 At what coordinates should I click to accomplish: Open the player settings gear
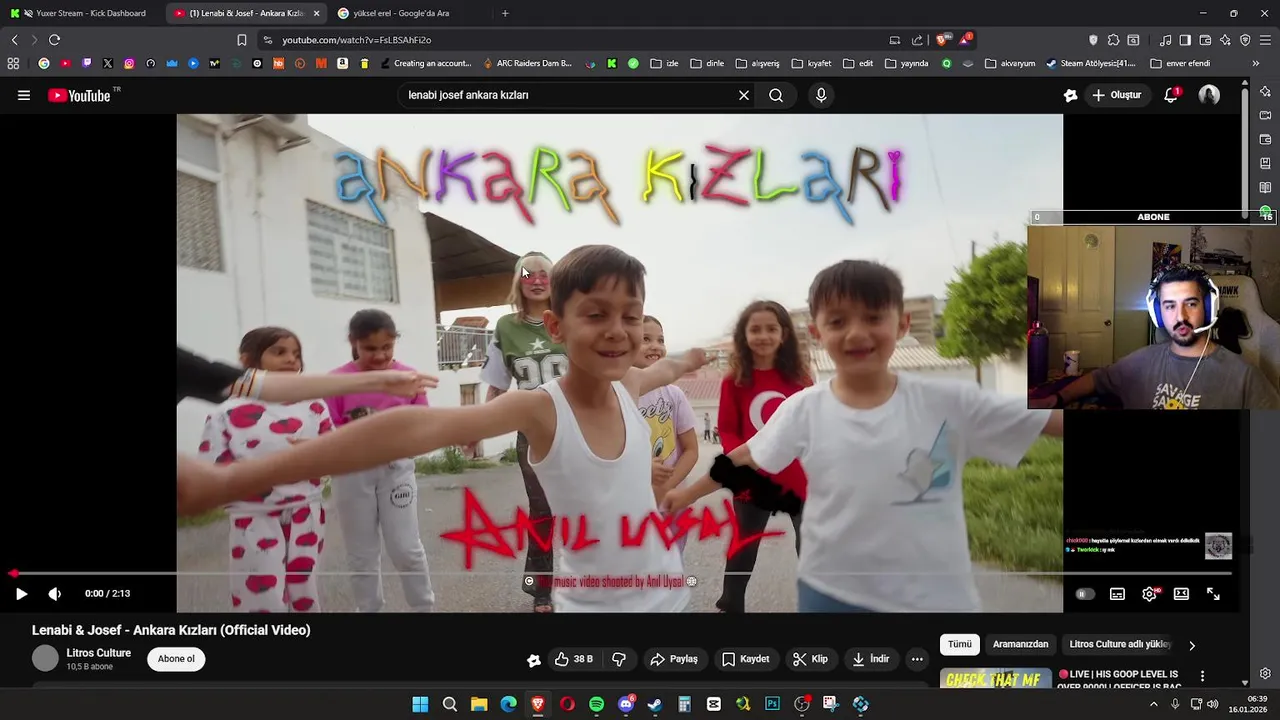(x=1149, y=594)
